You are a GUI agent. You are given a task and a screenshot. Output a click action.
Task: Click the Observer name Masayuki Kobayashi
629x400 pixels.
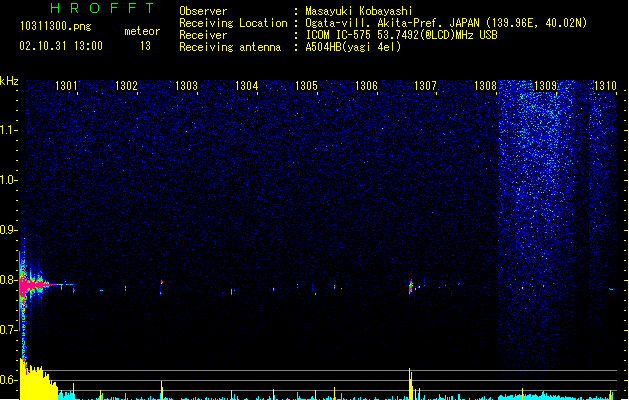359,11
